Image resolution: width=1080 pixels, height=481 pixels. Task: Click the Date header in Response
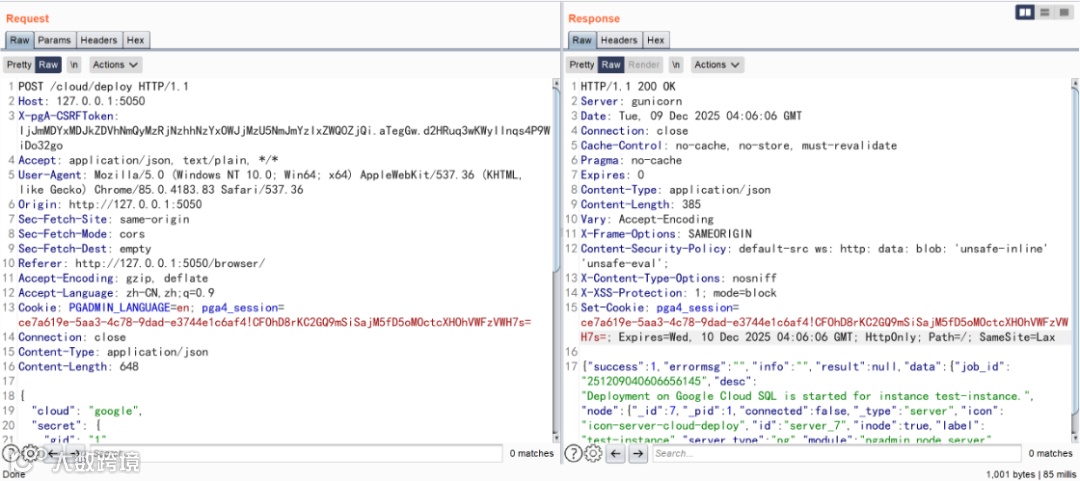pyautogui.click(x=691, y=116)
